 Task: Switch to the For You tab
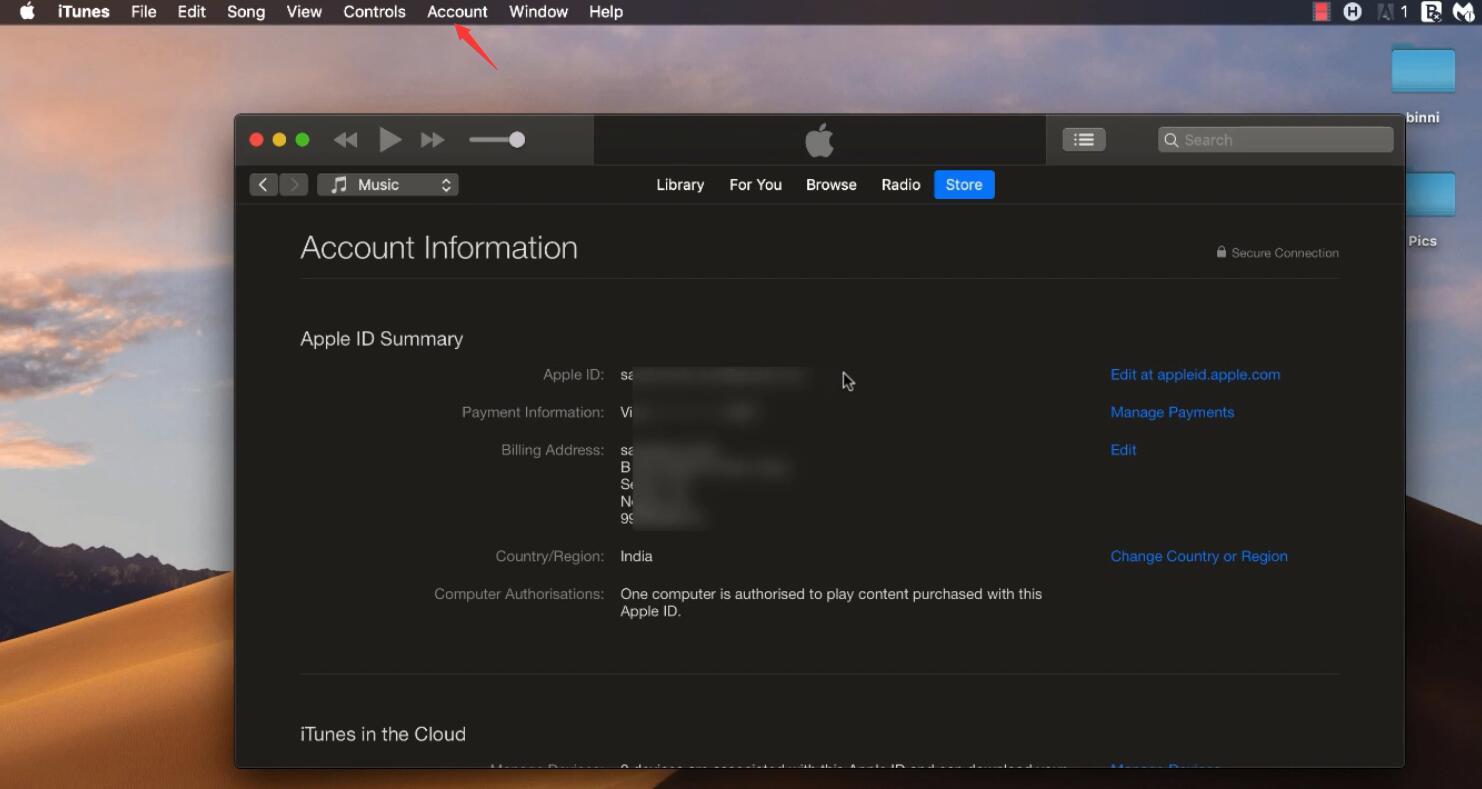click(x=755, y=185)
